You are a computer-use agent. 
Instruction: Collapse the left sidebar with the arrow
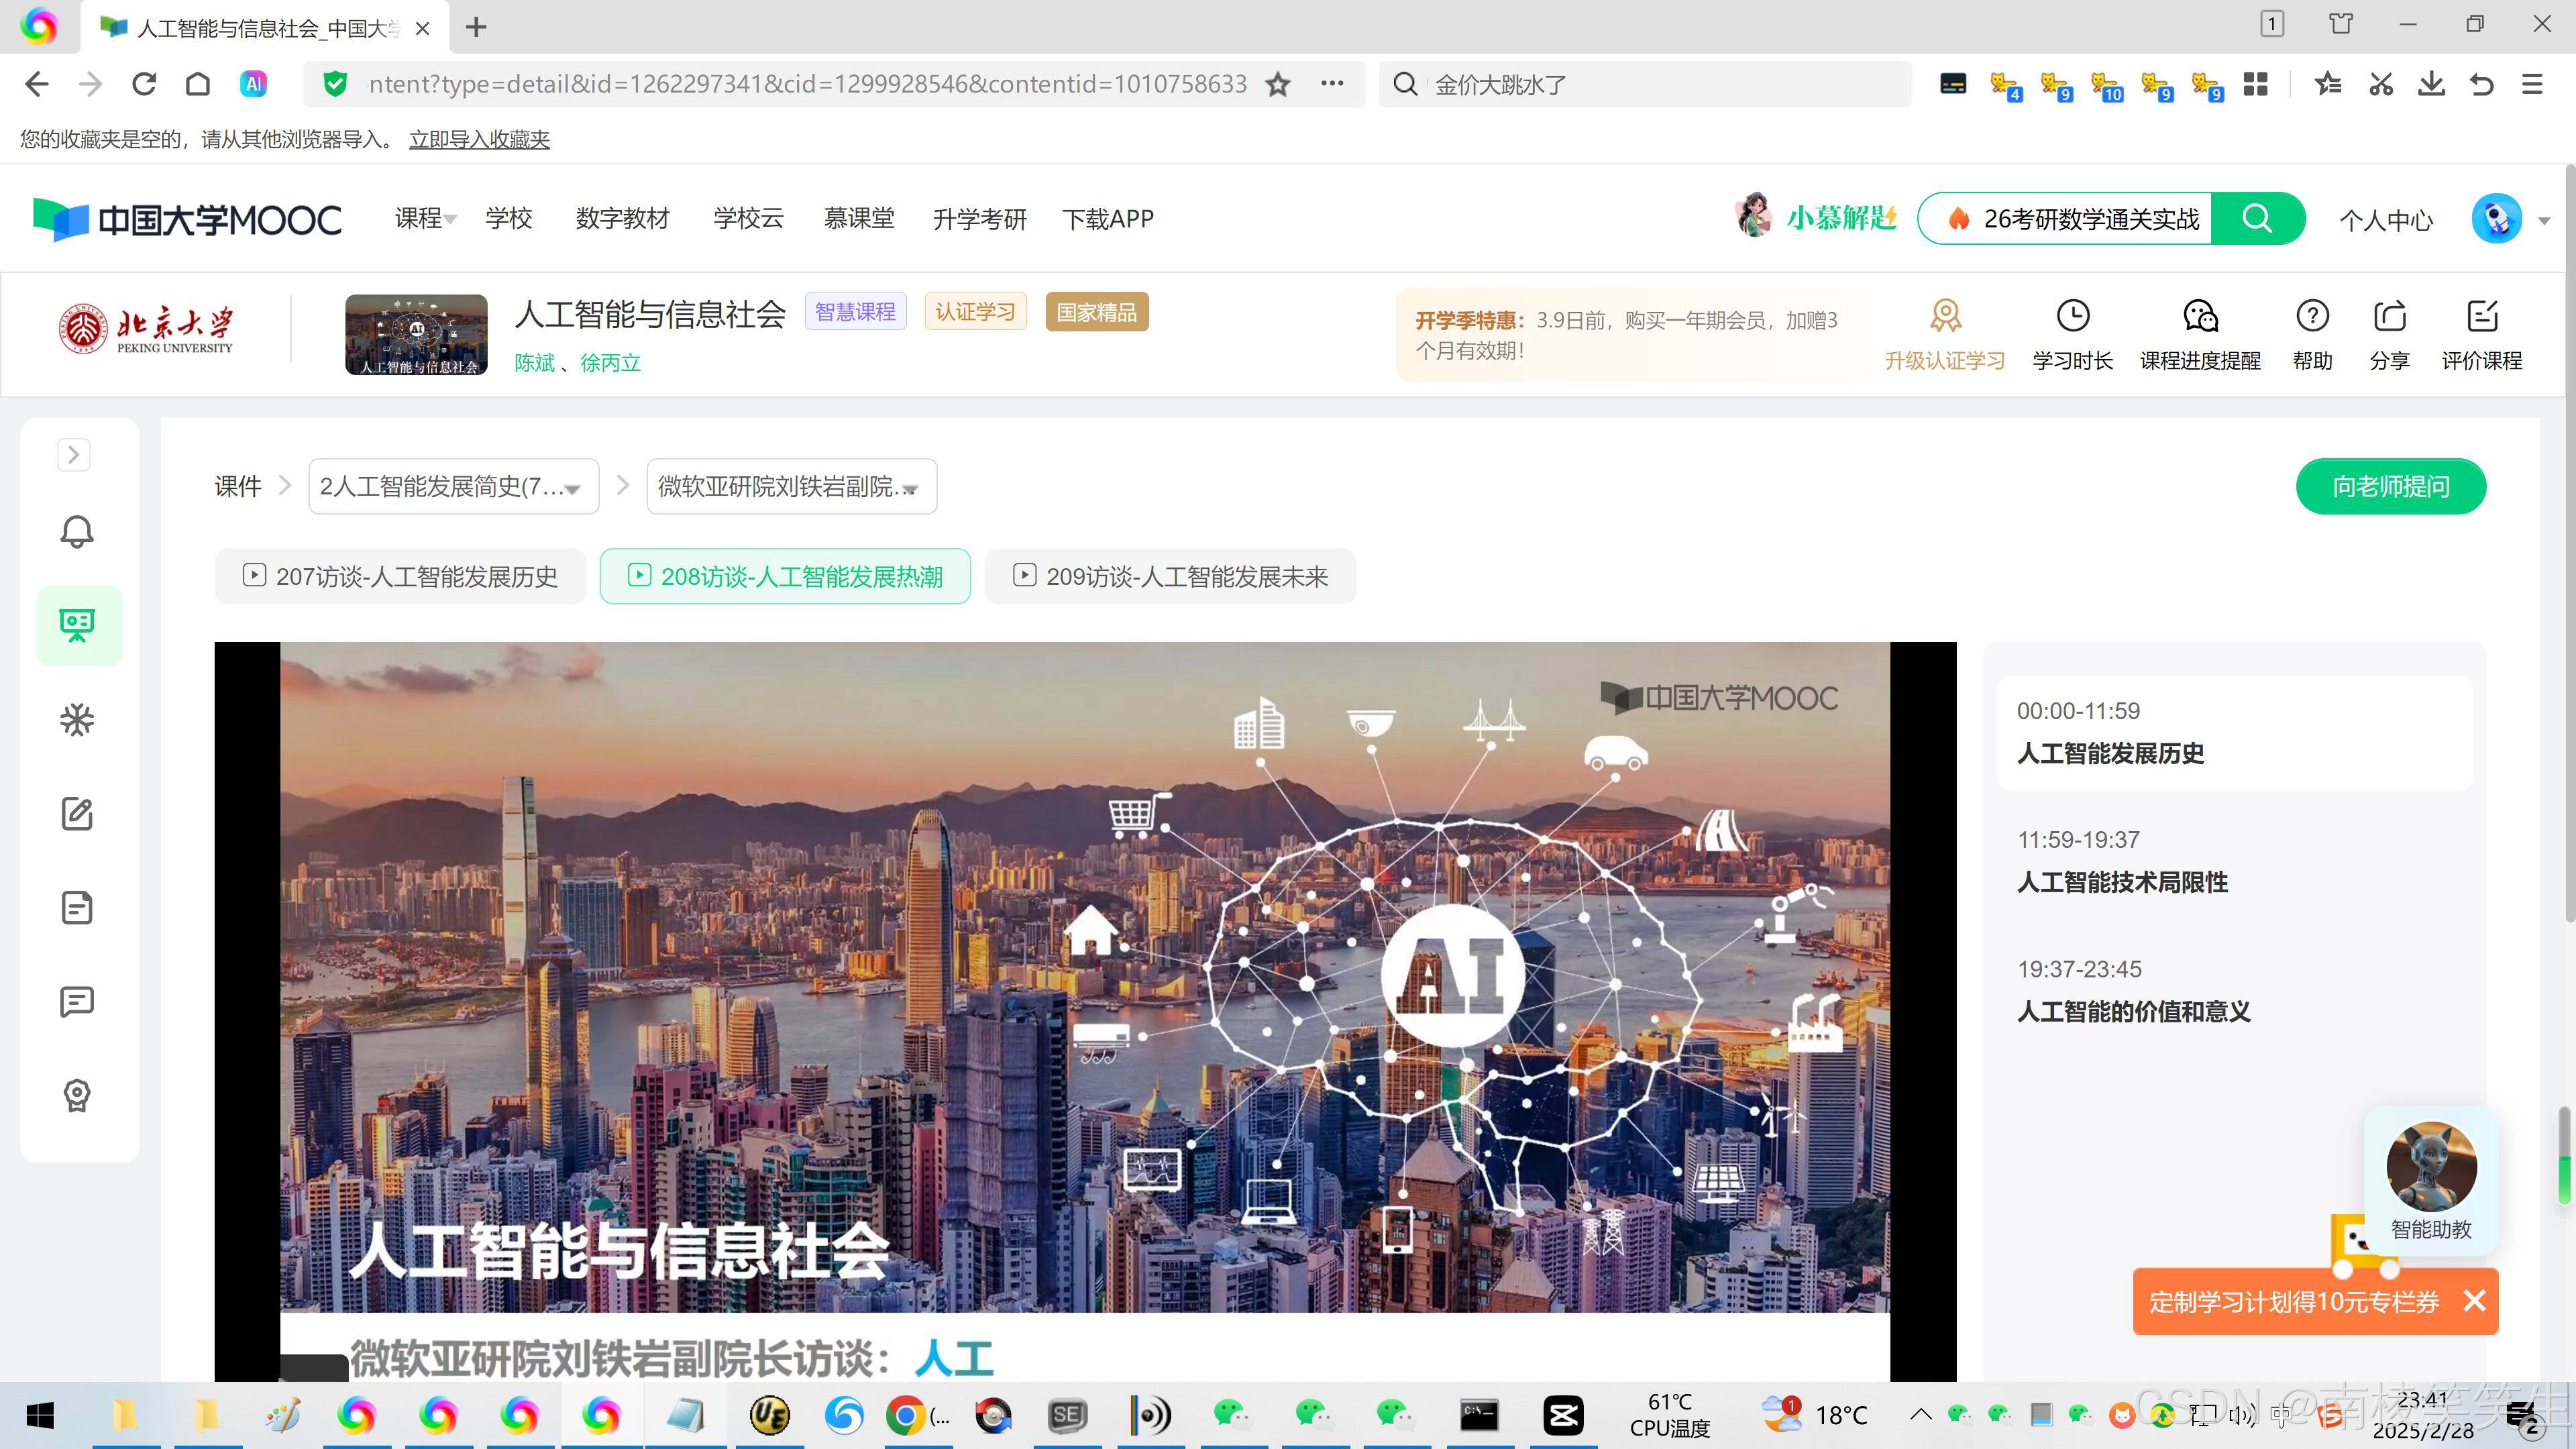click(x=73, y=455)
